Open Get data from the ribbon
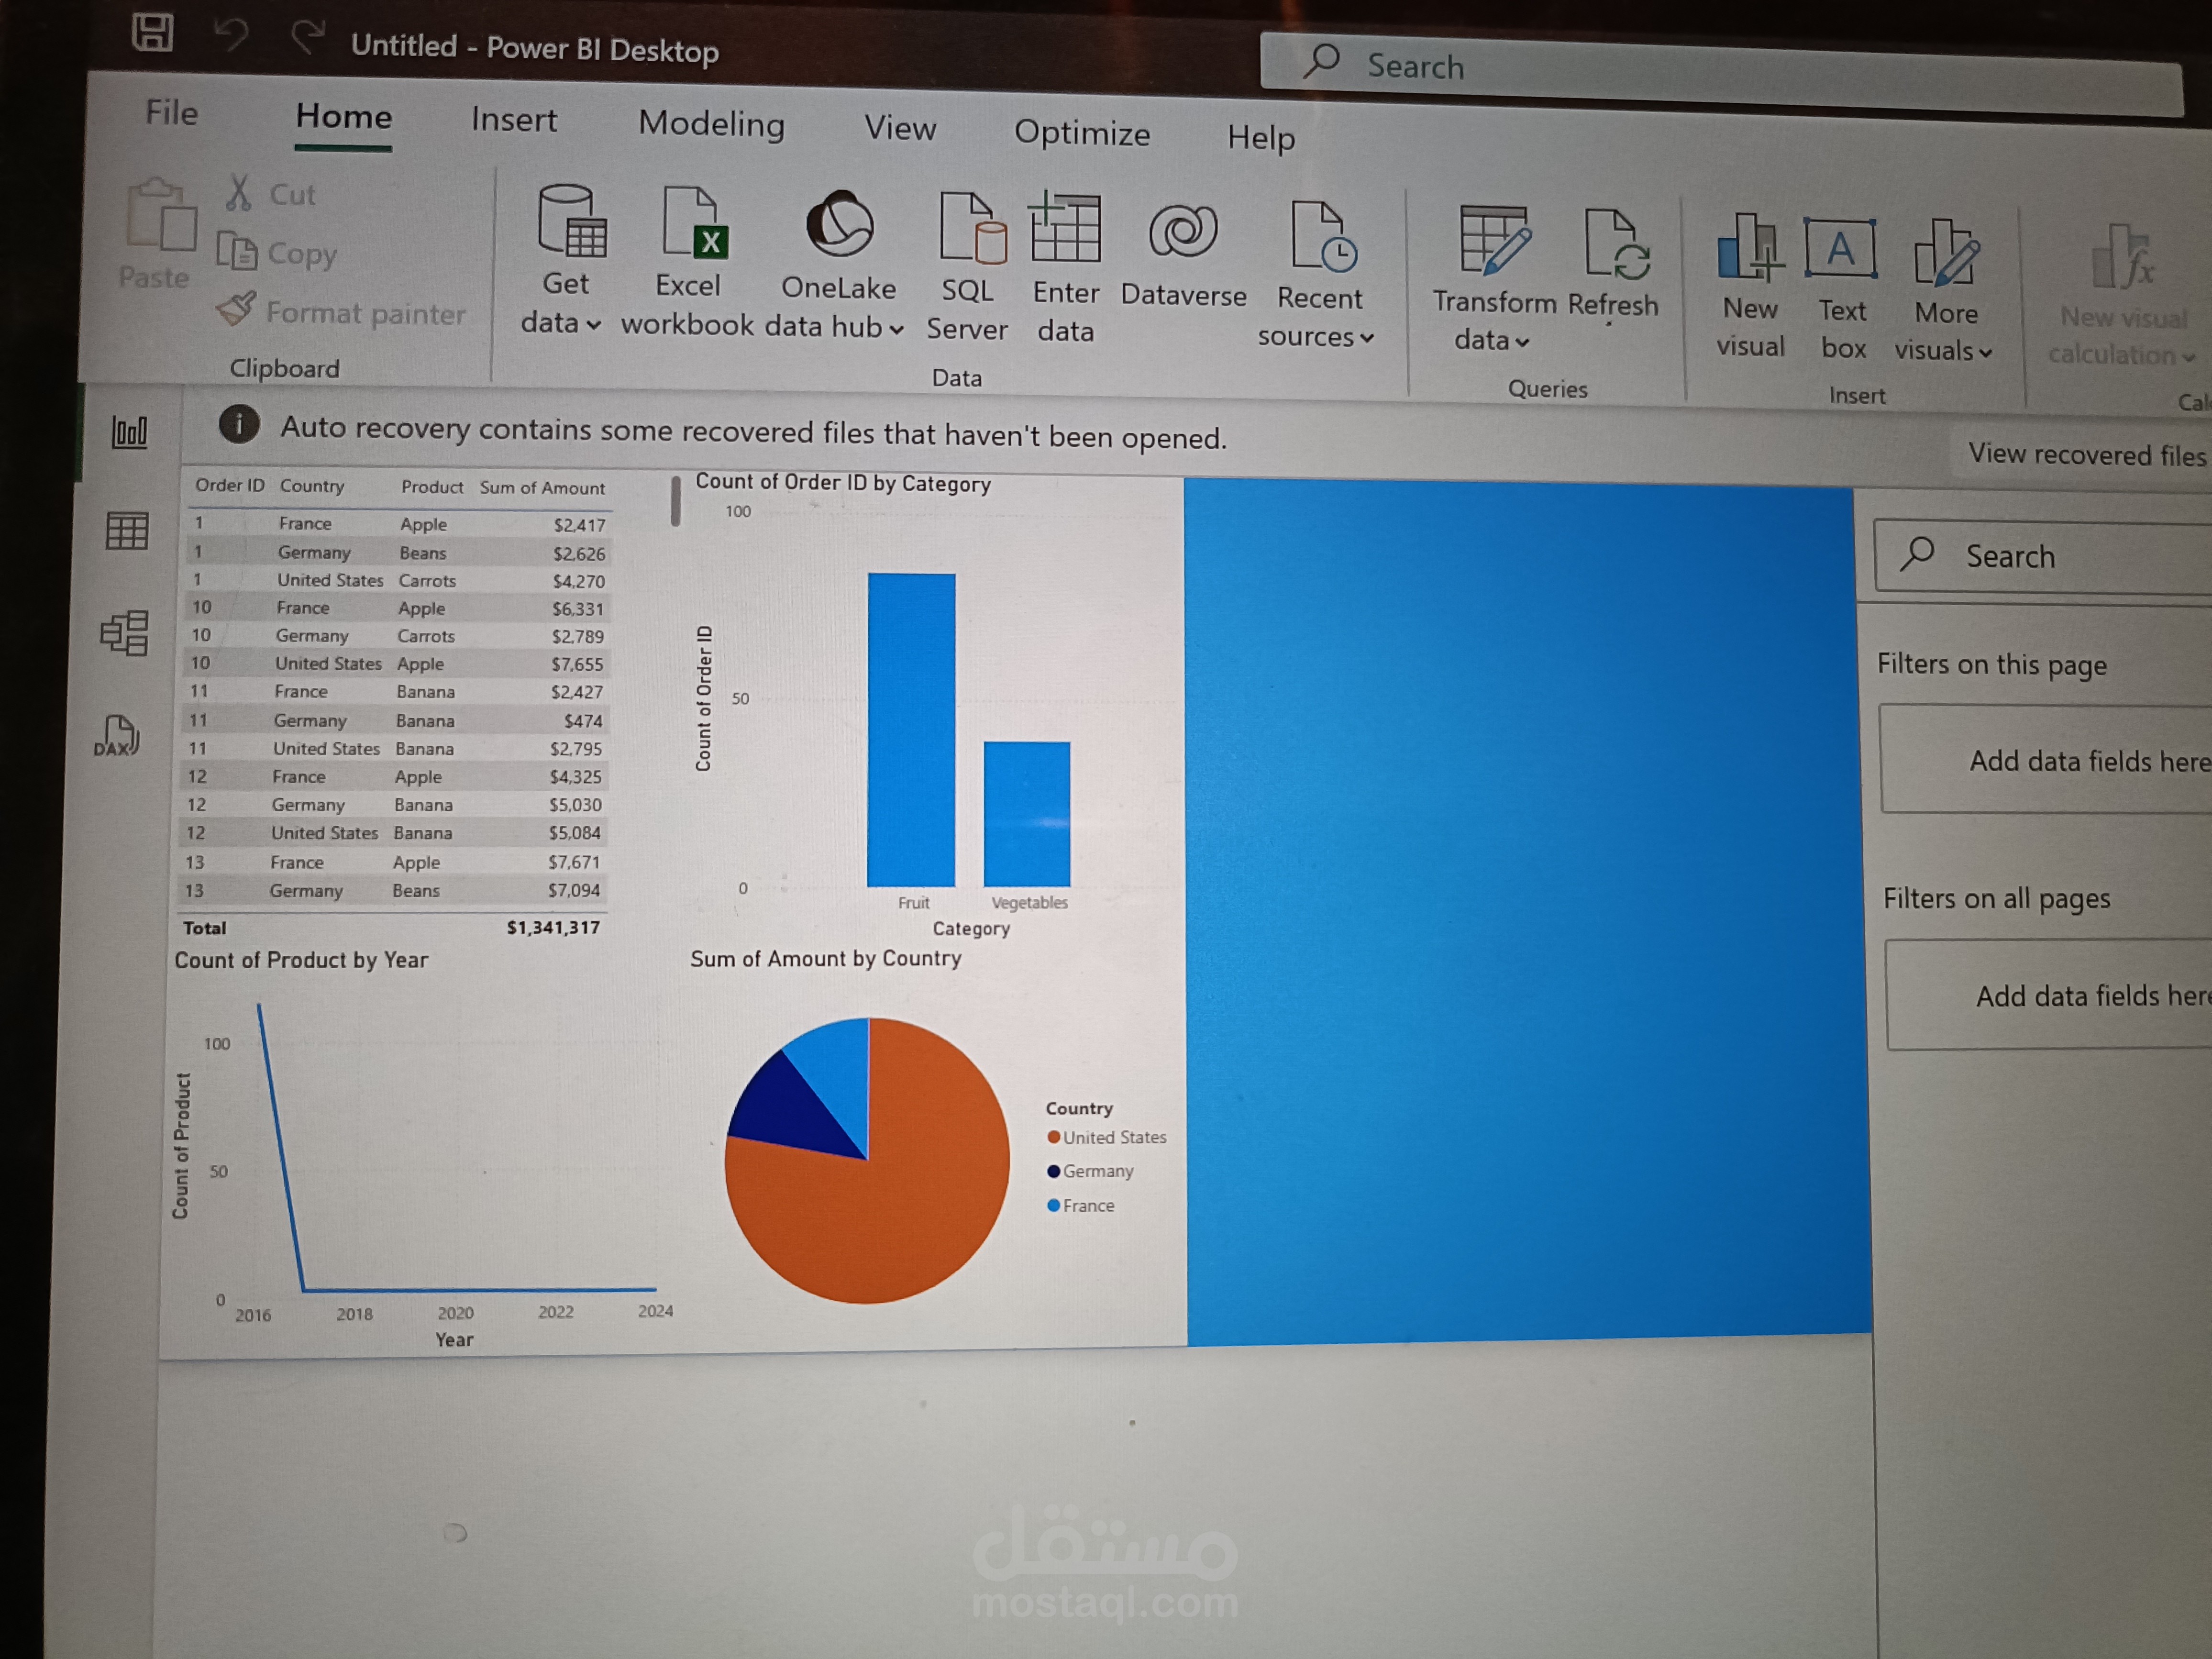Viewport: 2212px width, 1659px height. coord(565,260)
